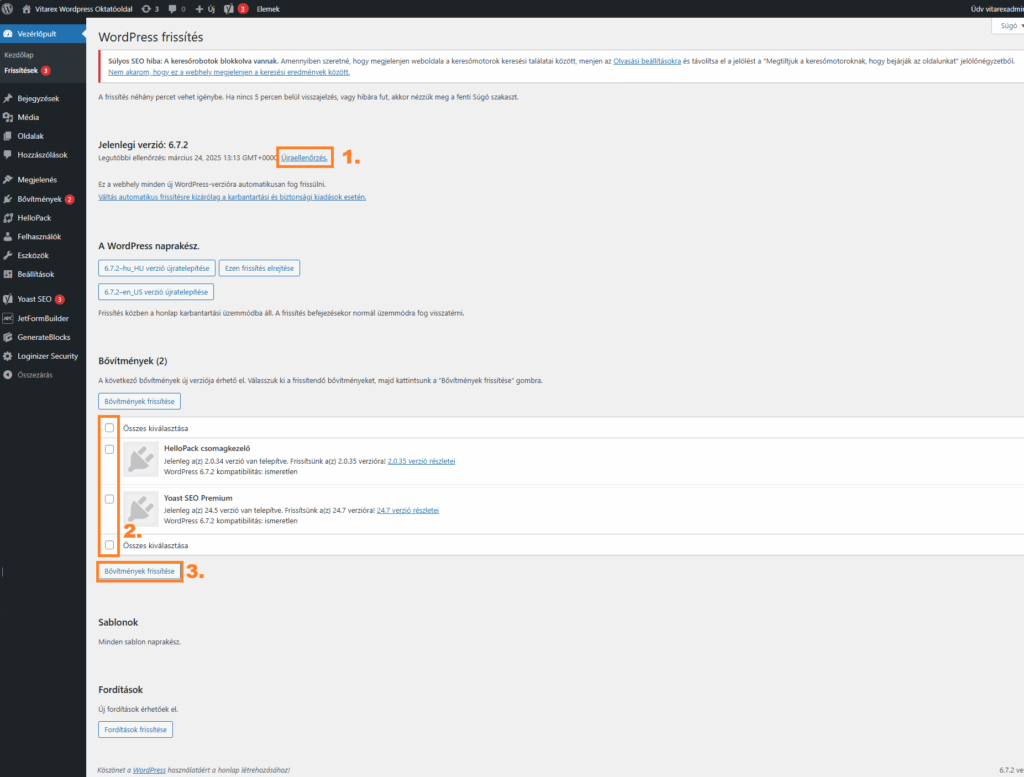Click the Fordítások frissítése button
The width and height of the screenshot is (1024, 777).
click(x=135, y=729)
